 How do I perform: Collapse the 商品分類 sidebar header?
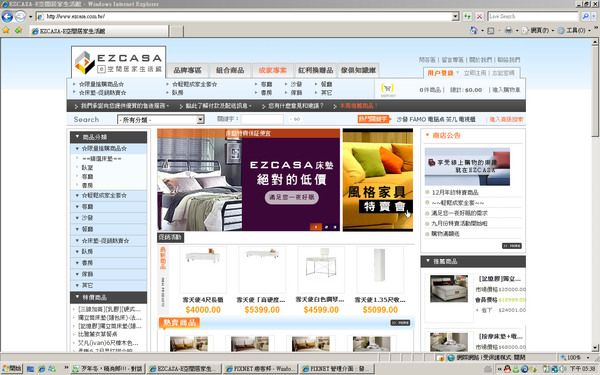pos(109,137)
